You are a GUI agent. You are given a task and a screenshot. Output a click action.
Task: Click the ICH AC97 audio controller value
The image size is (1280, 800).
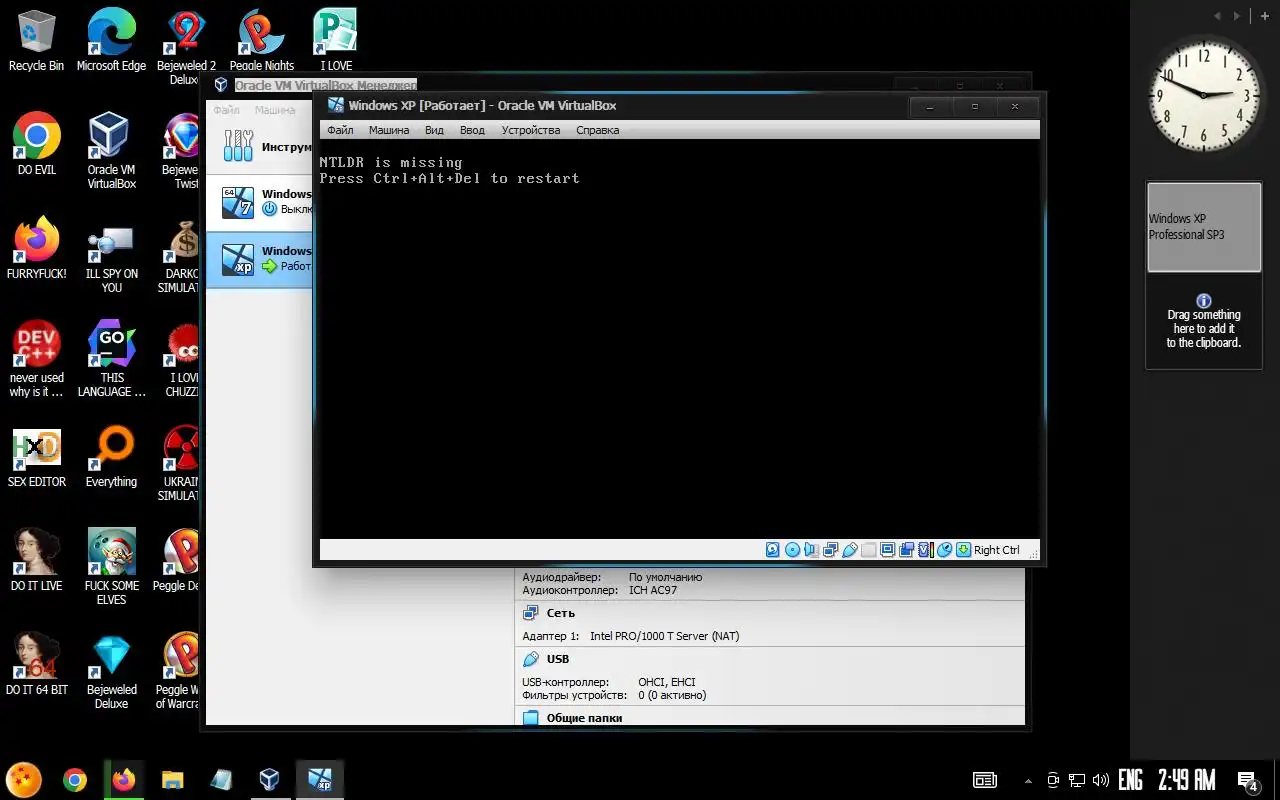(x=653, y=590)
